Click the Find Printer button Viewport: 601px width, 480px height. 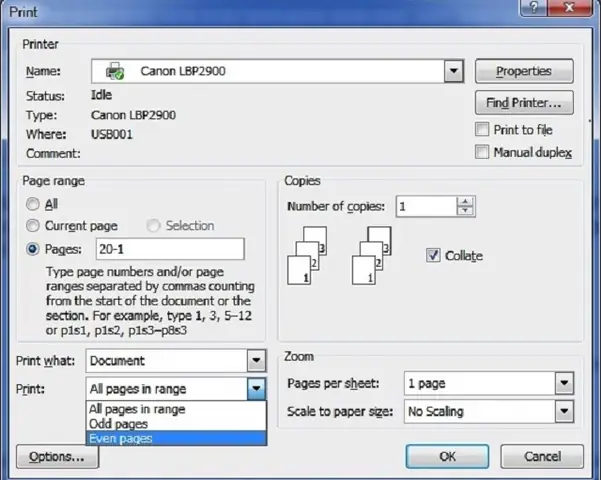coord(524,103)
